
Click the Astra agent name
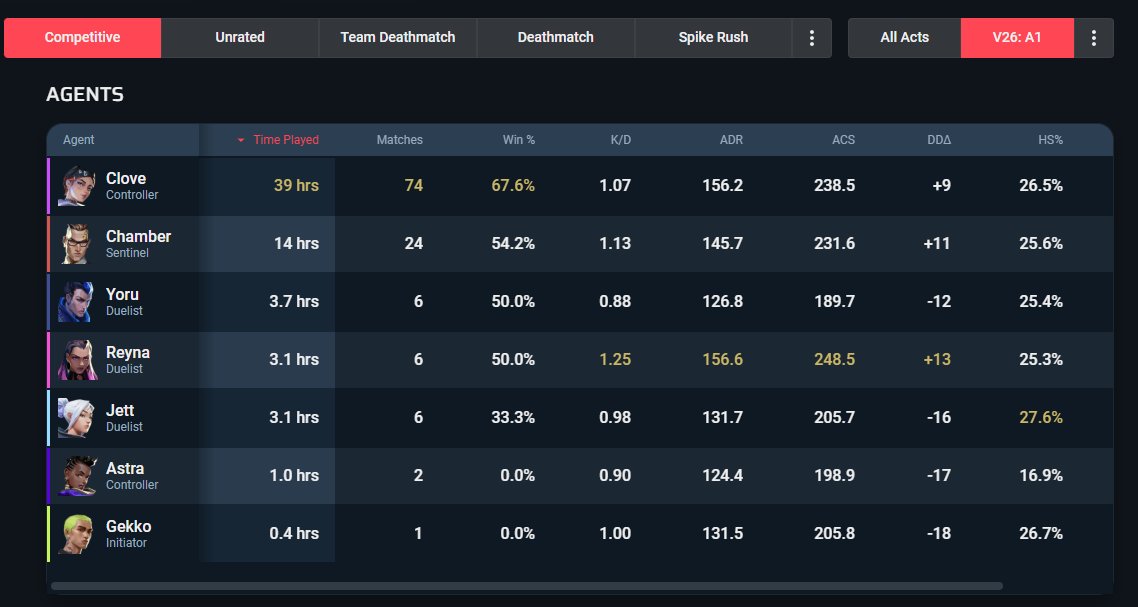tap(125, 469)
